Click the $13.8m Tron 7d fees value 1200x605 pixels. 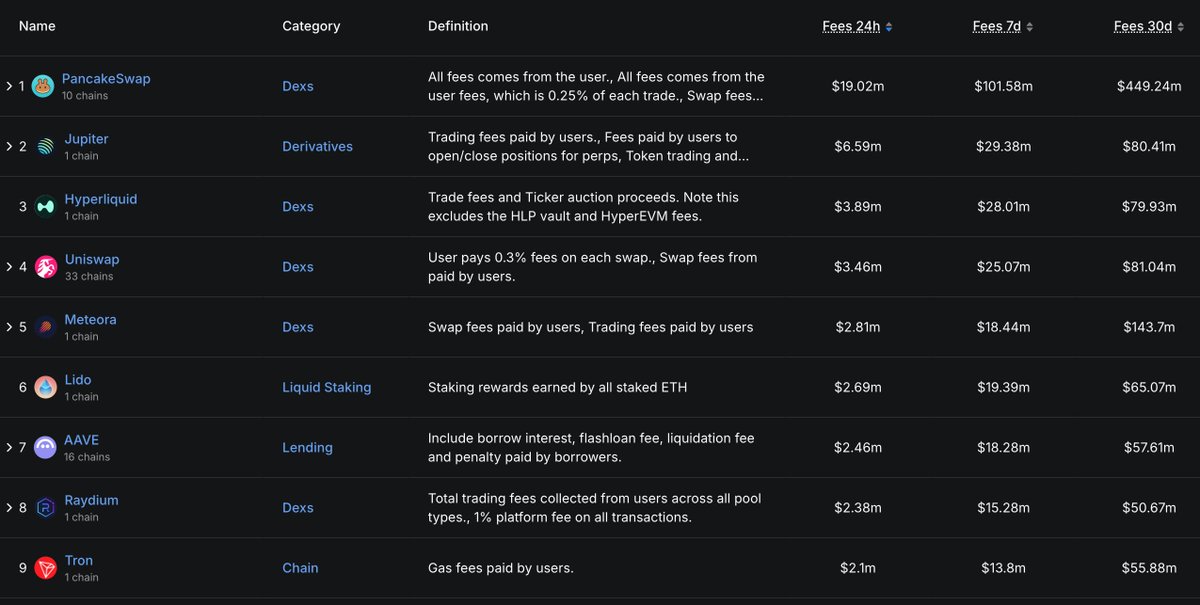pos(1004,568)
